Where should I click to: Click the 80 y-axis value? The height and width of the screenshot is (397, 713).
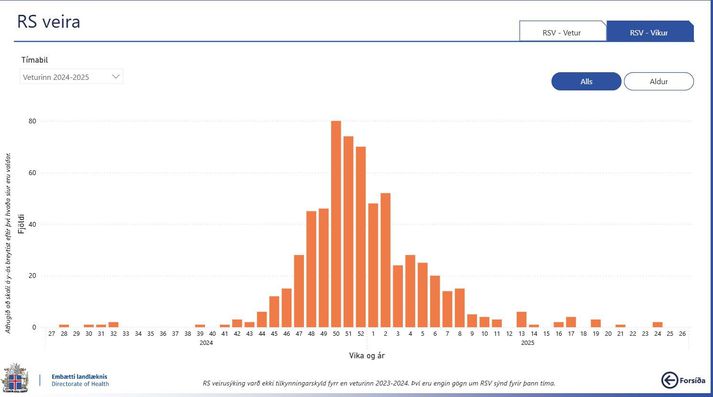tap(32, 121)
